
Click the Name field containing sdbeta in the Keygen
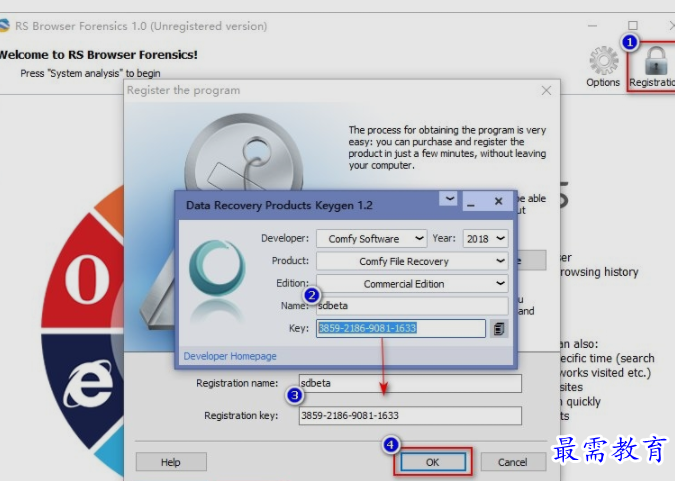(412, 306)
